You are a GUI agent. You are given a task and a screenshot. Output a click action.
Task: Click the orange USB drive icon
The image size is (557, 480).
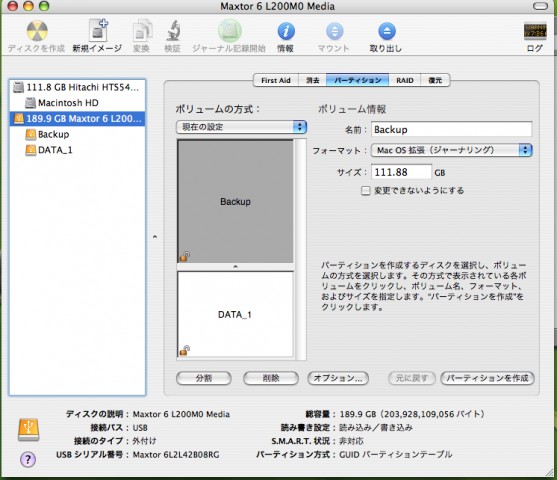(28, 430)
